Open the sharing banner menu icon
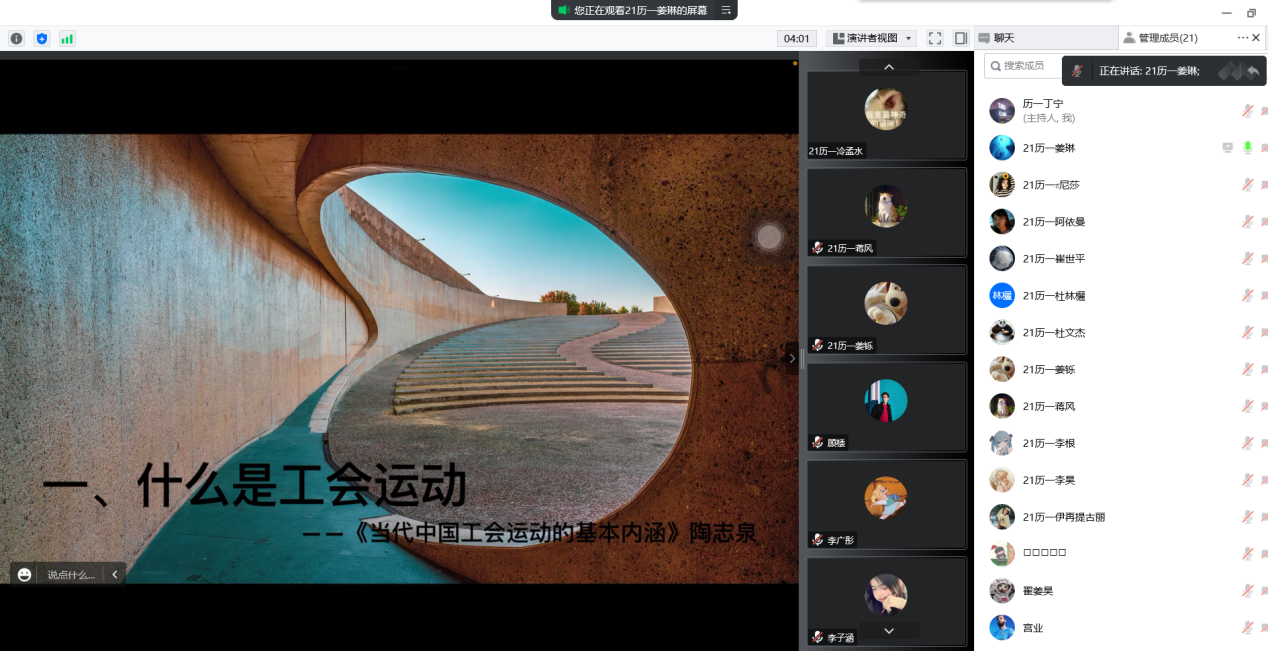 click(x=726, y=10)
